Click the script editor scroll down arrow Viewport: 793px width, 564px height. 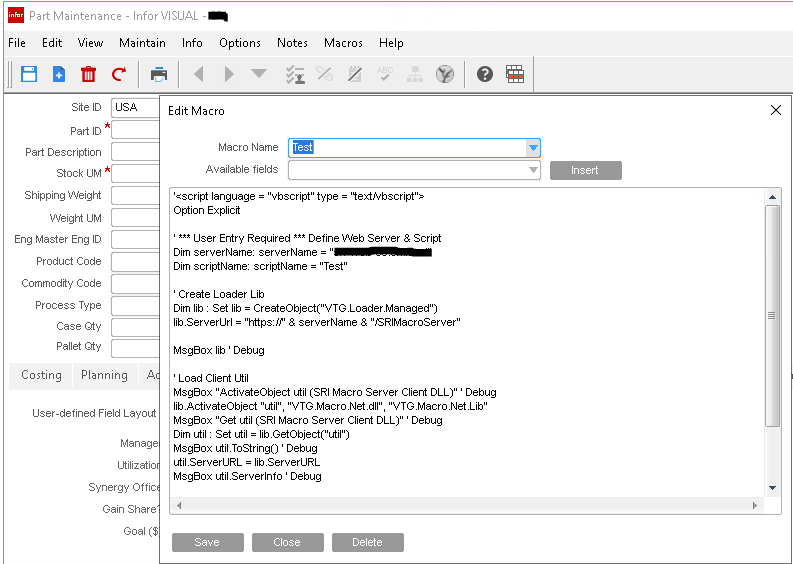(x=772, y=488)
